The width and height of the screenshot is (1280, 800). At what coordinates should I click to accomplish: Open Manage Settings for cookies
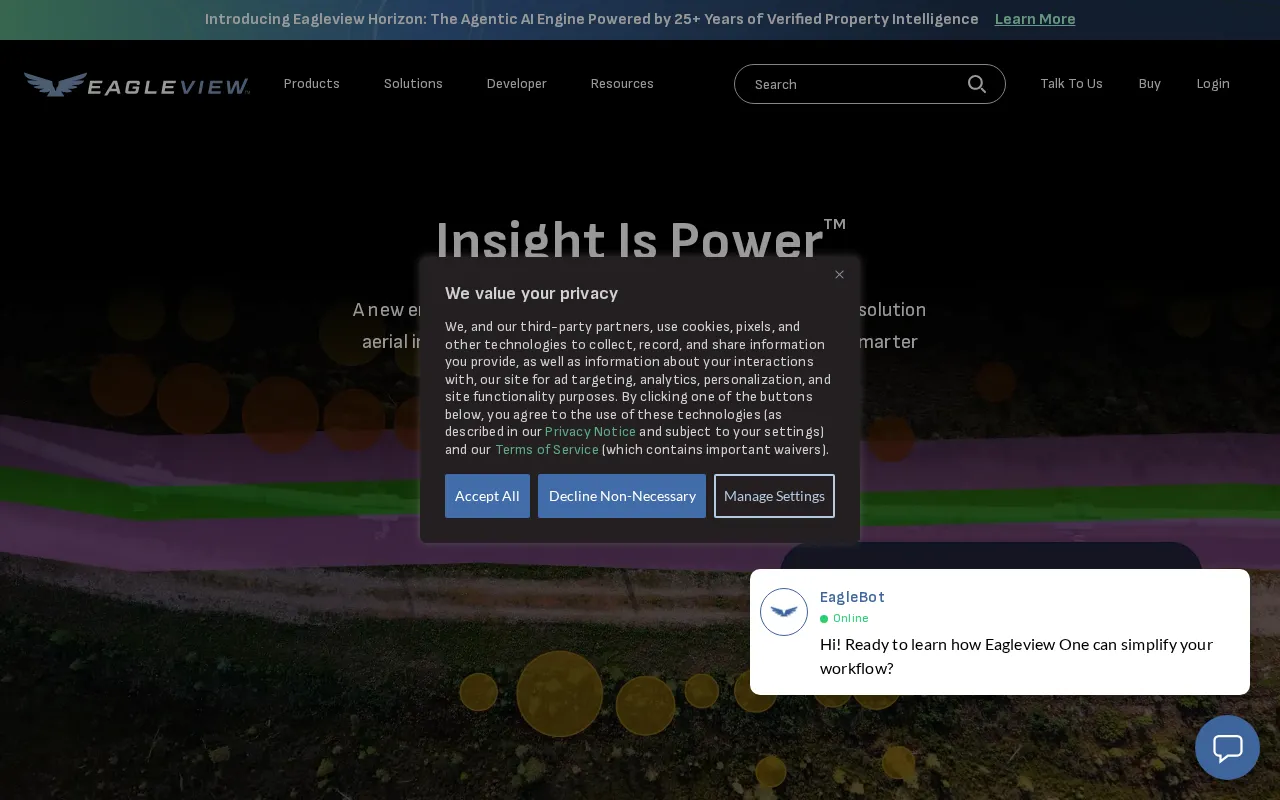[x=774, y=496]
